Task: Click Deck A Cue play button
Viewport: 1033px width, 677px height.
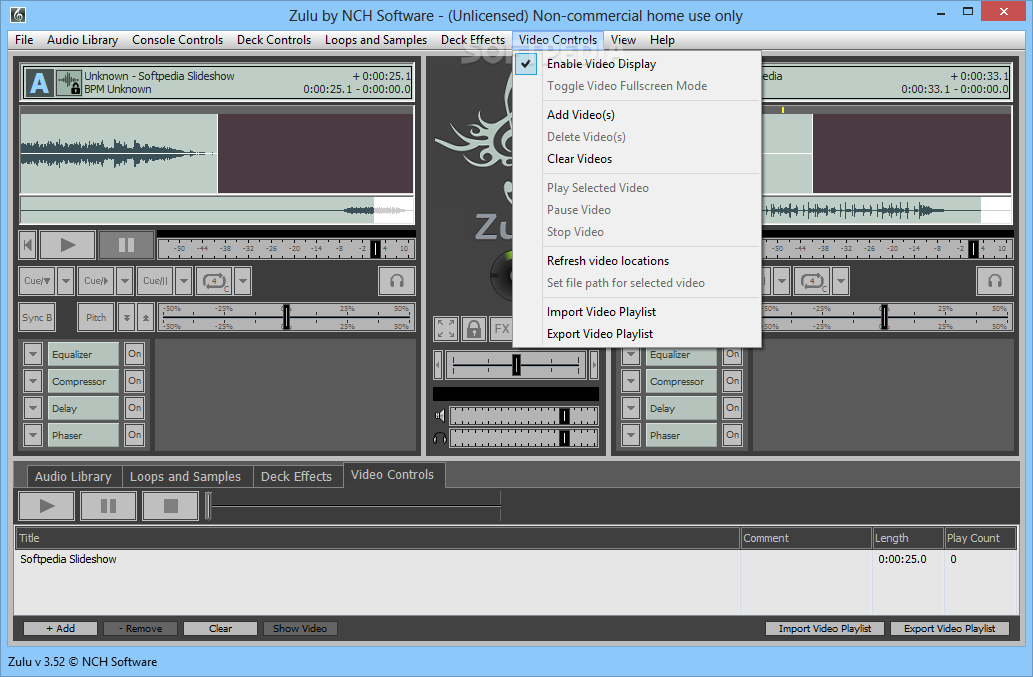Action: pyautogui.click(x=96, y=281)
